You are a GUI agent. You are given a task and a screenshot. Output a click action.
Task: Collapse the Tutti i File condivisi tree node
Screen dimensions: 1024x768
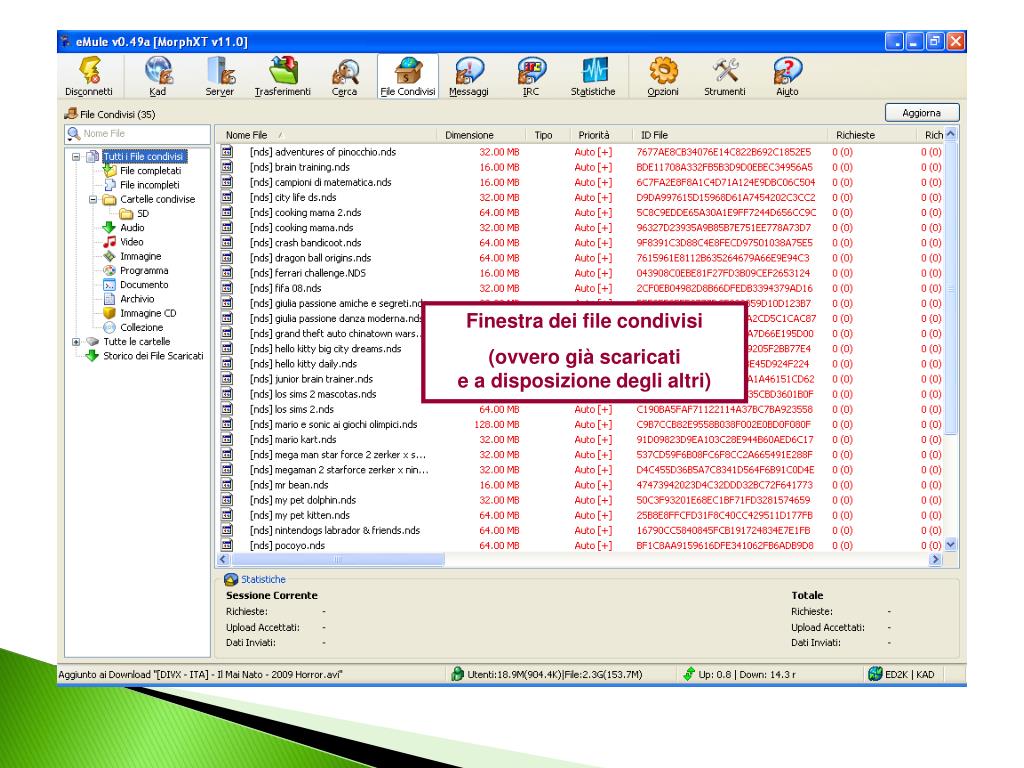click(x=76, y=157)
